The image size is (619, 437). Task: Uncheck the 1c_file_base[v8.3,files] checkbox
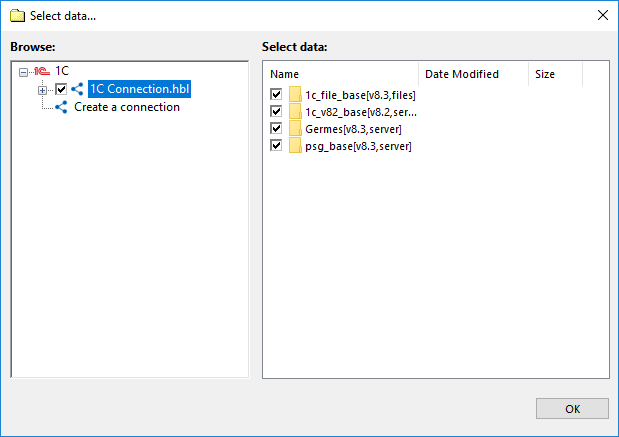point(276,94)
